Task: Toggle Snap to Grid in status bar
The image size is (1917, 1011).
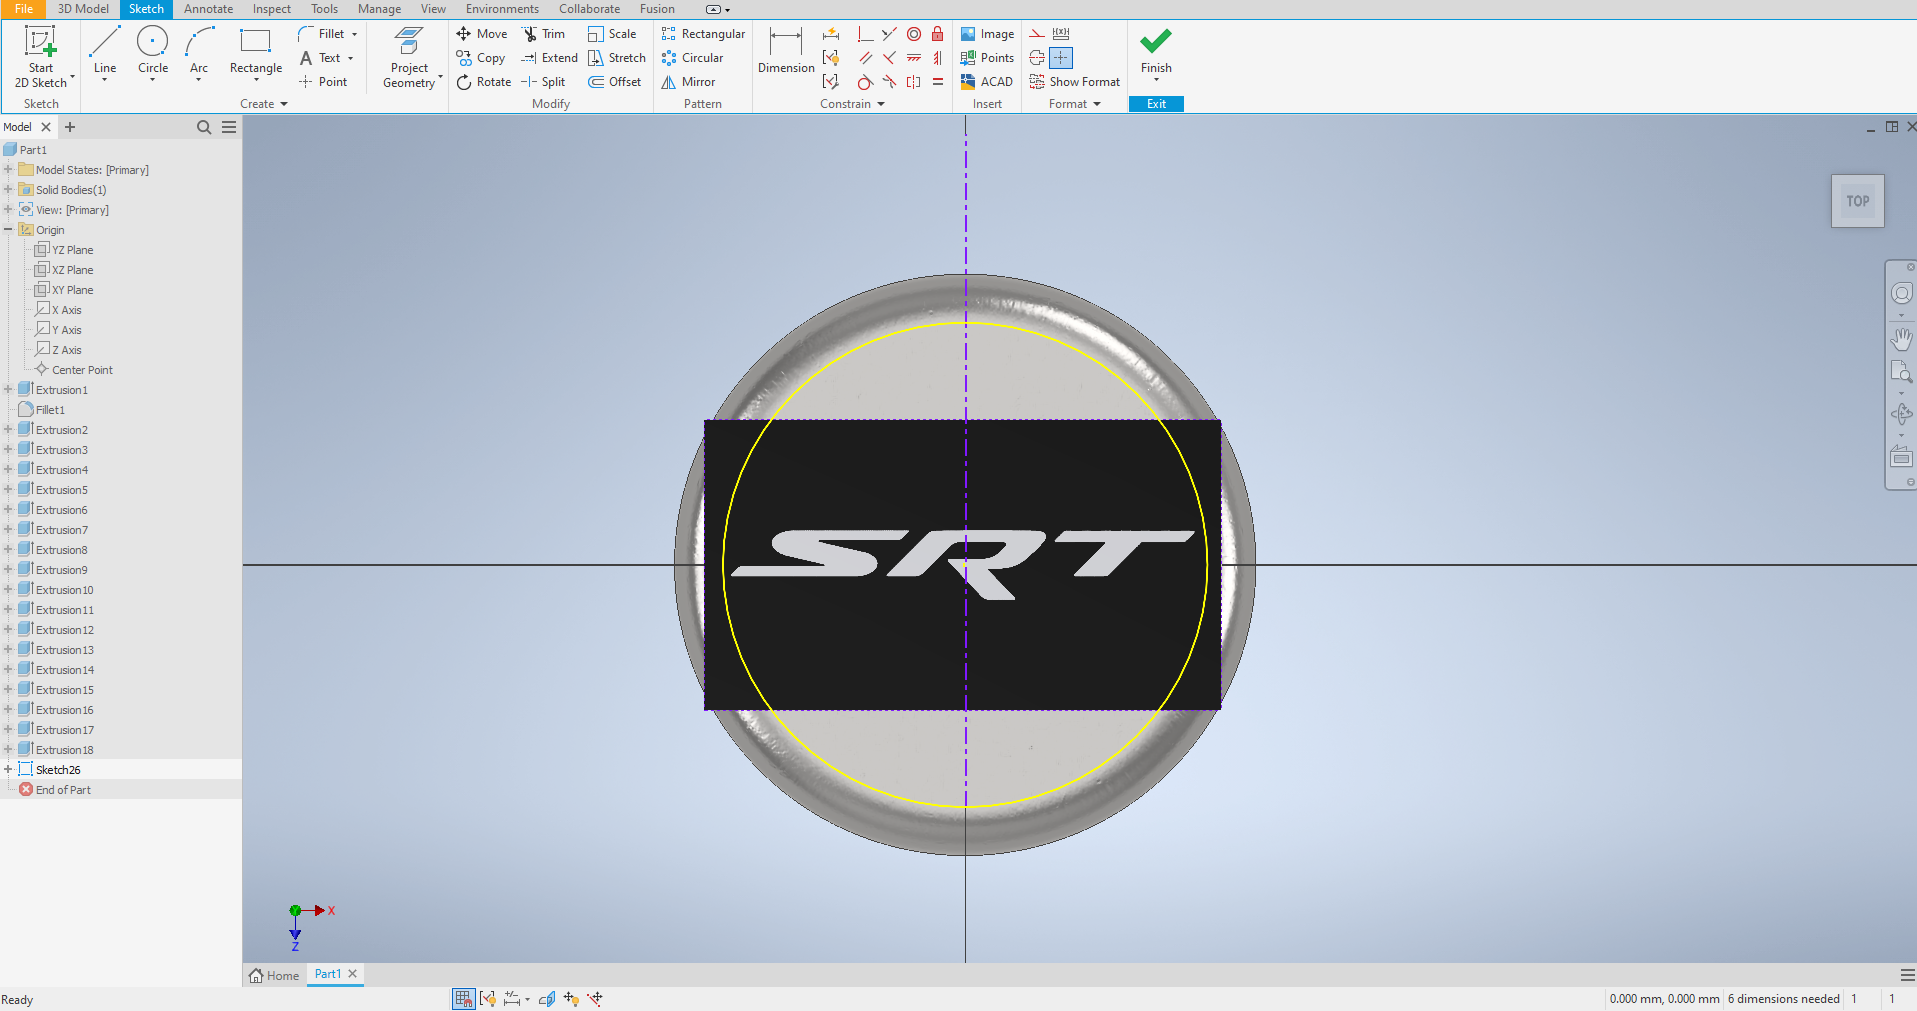Action: [x=463, y=998]
